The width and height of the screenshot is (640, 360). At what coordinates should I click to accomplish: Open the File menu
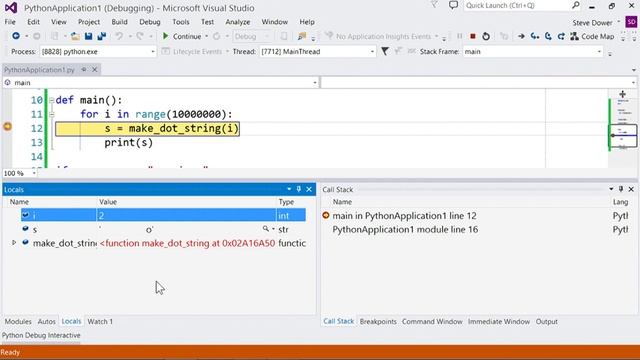point(10,22)
